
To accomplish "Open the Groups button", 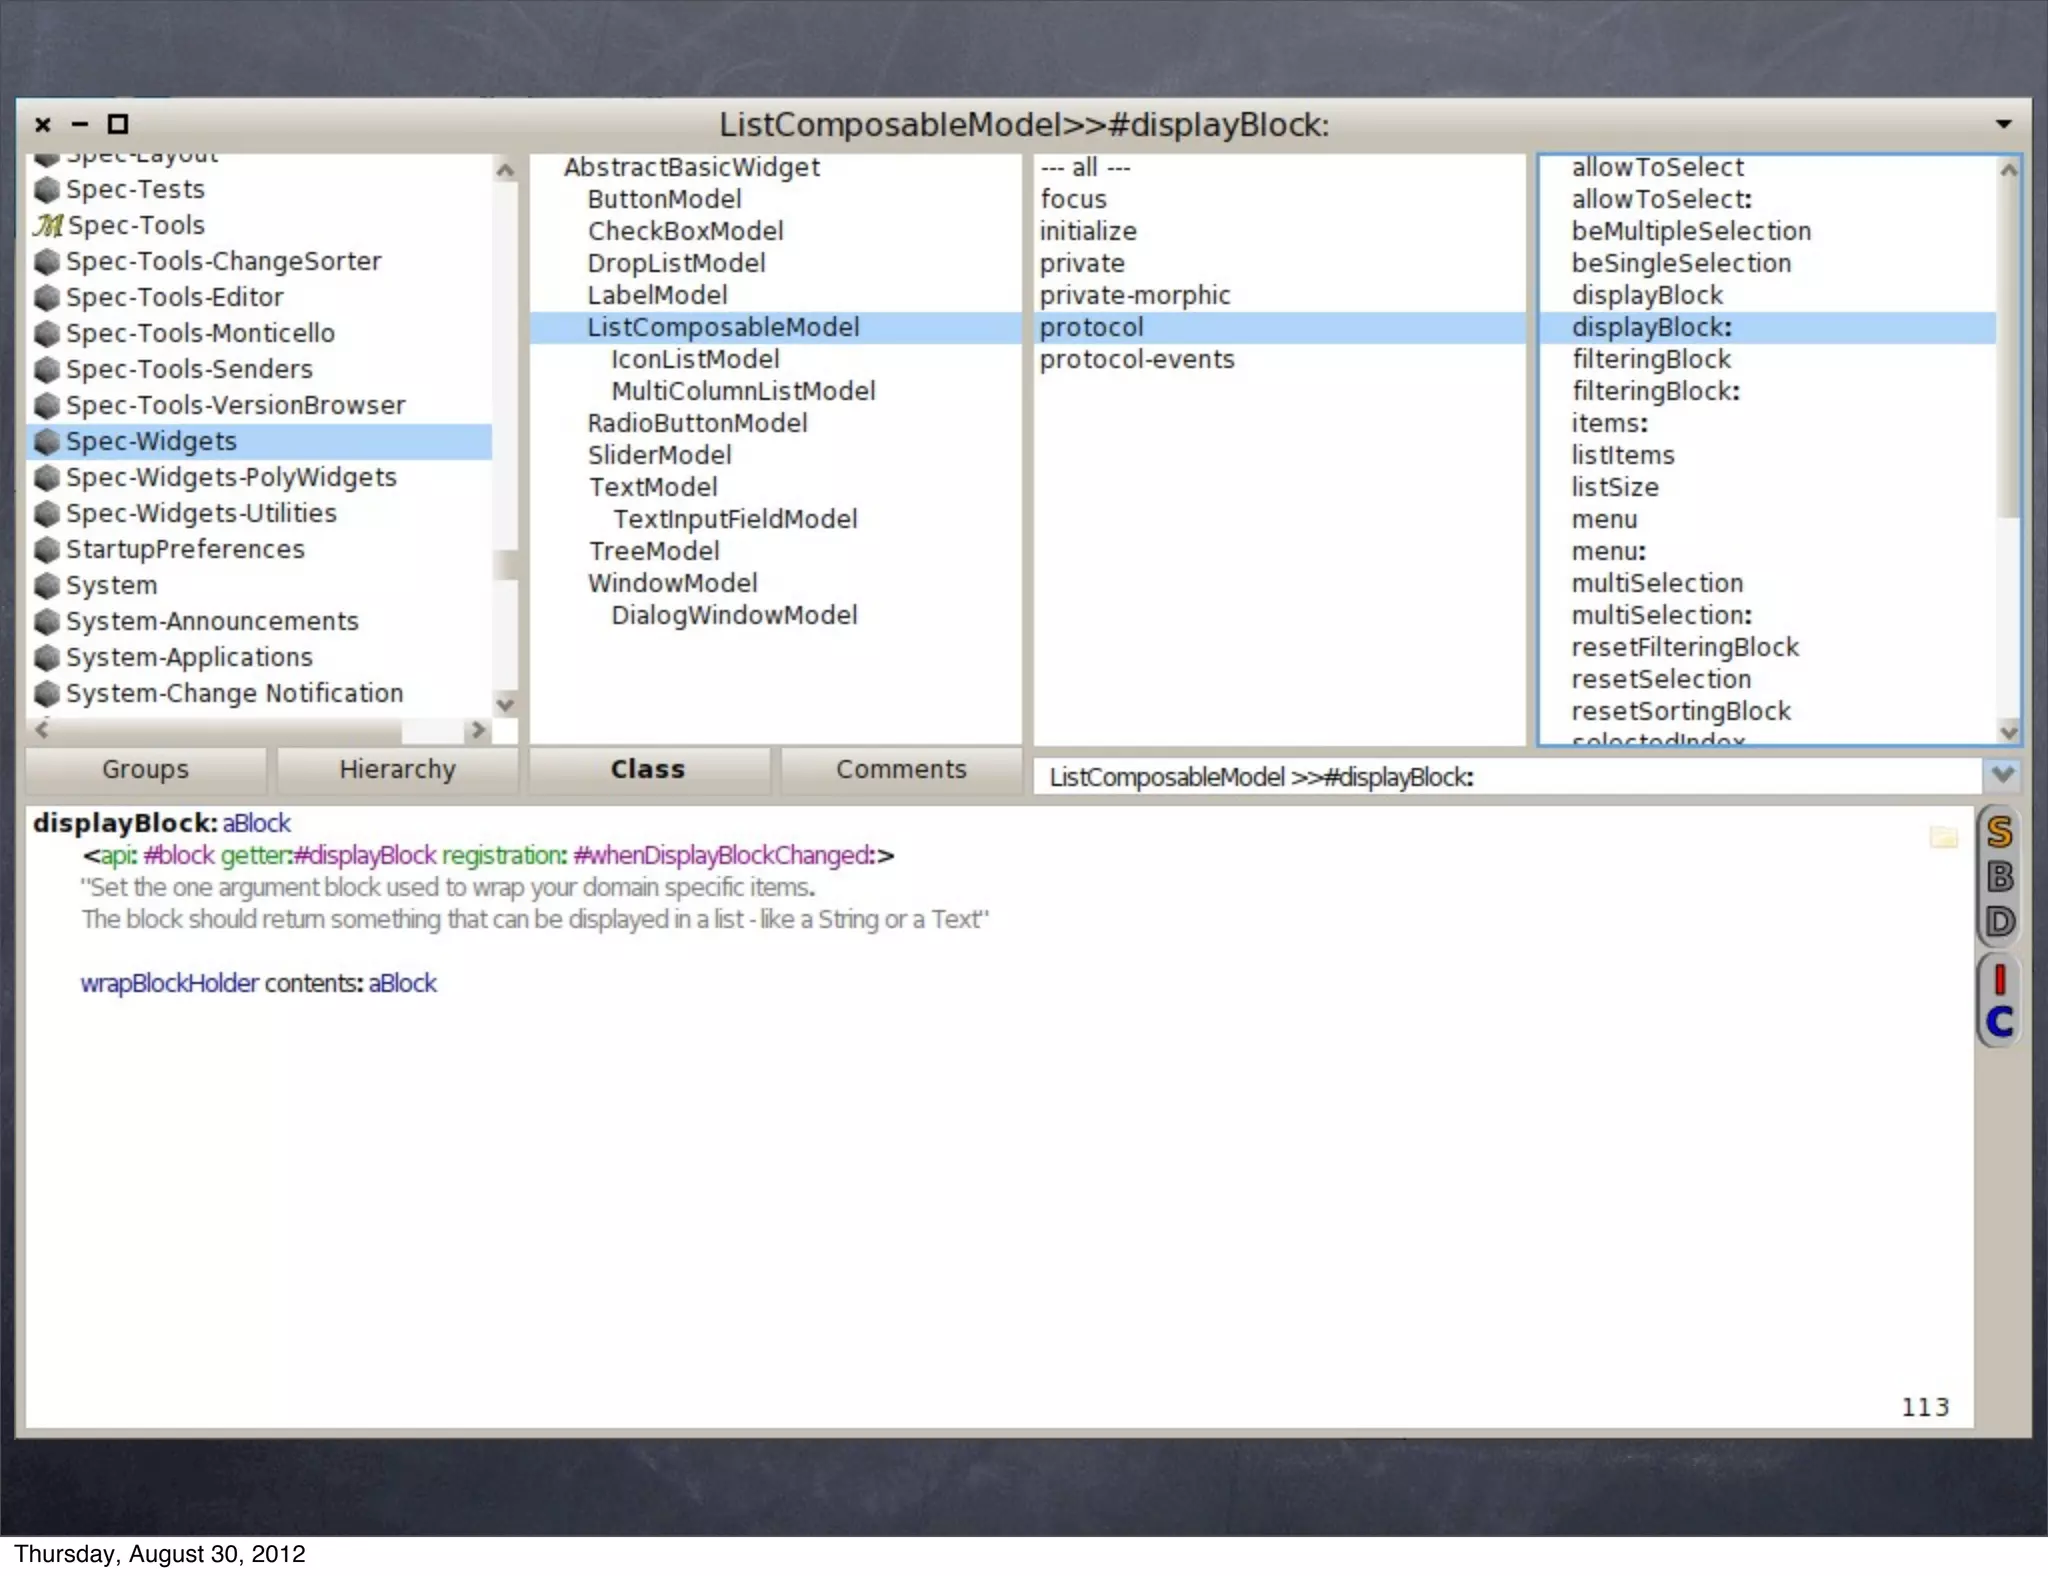I will tap(145, 769).
